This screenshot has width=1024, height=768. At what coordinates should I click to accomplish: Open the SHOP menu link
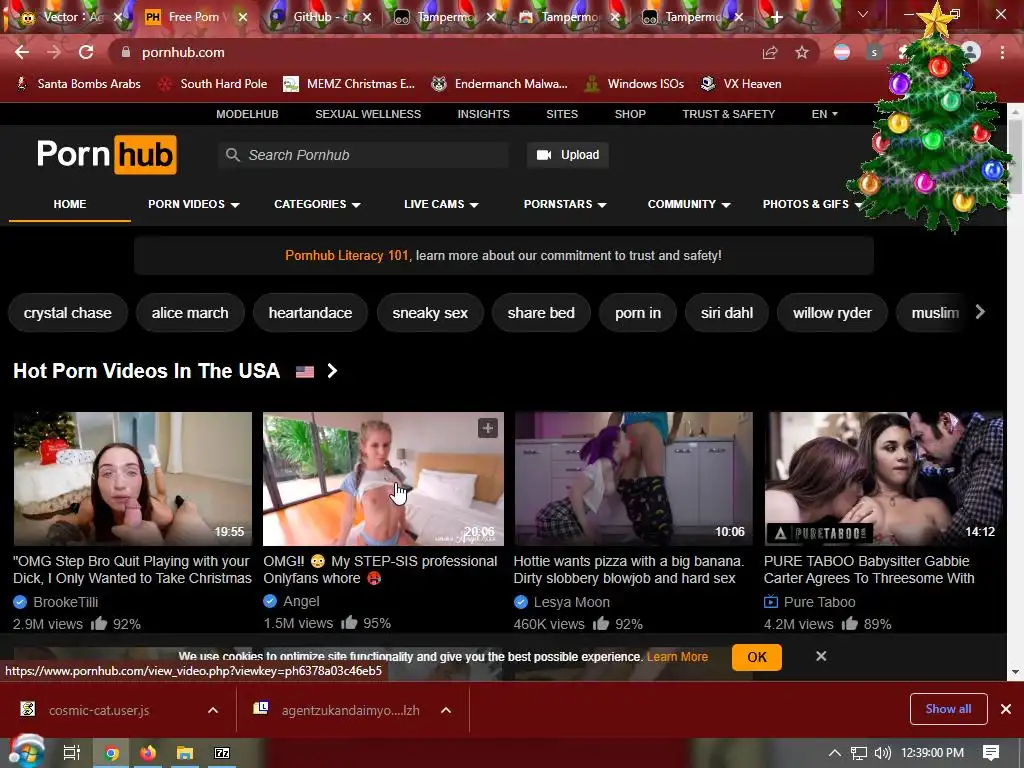[630, 114]
